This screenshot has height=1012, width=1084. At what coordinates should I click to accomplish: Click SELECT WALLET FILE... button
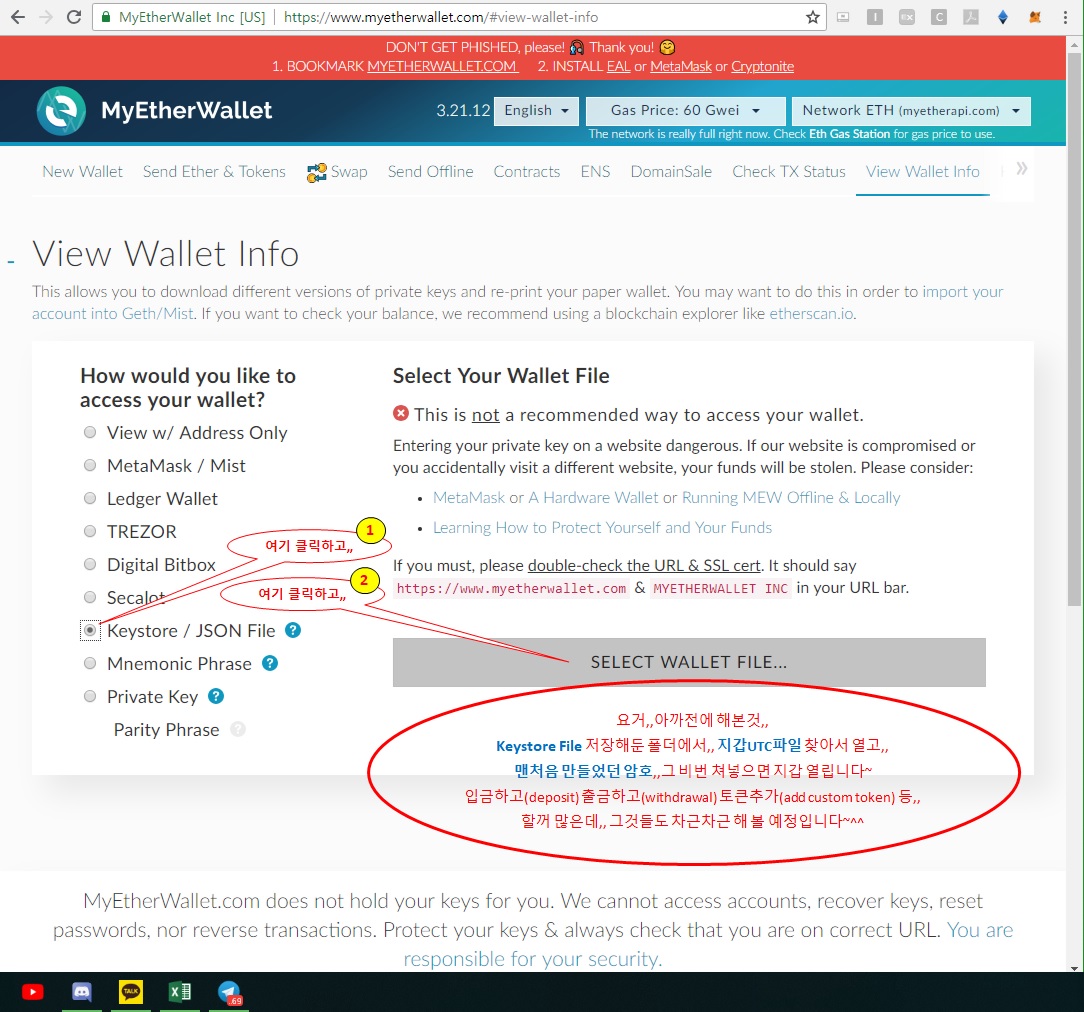tap(689, 662)
